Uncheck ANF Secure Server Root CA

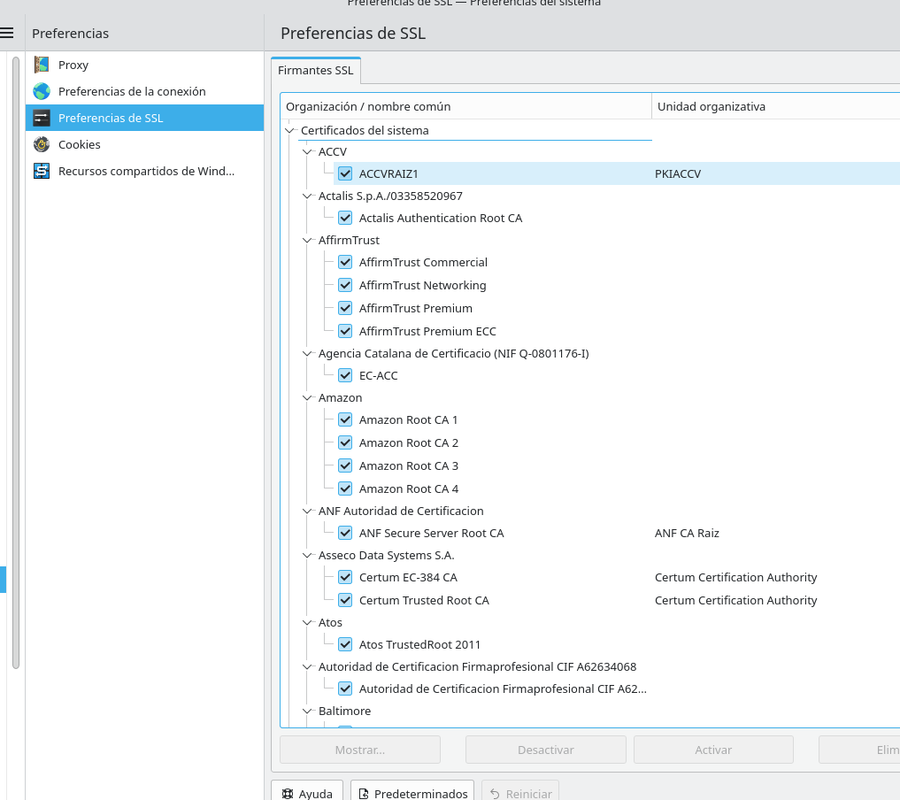click(345, 533)
